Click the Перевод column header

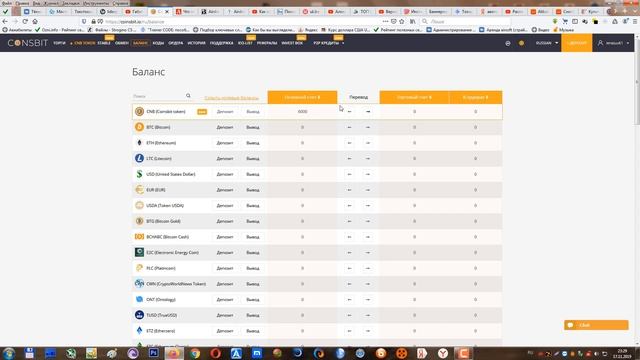[x=358, y=97]
